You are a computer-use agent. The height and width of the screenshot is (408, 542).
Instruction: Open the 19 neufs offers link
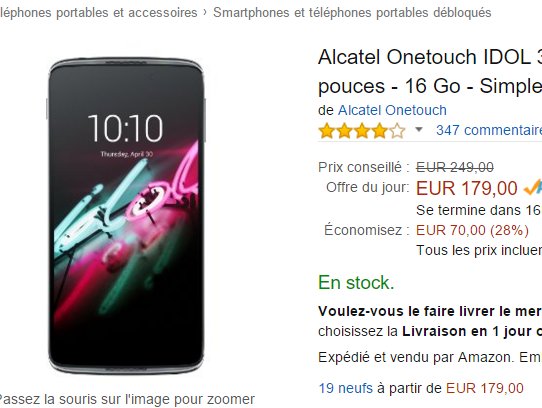coord(346,388)
